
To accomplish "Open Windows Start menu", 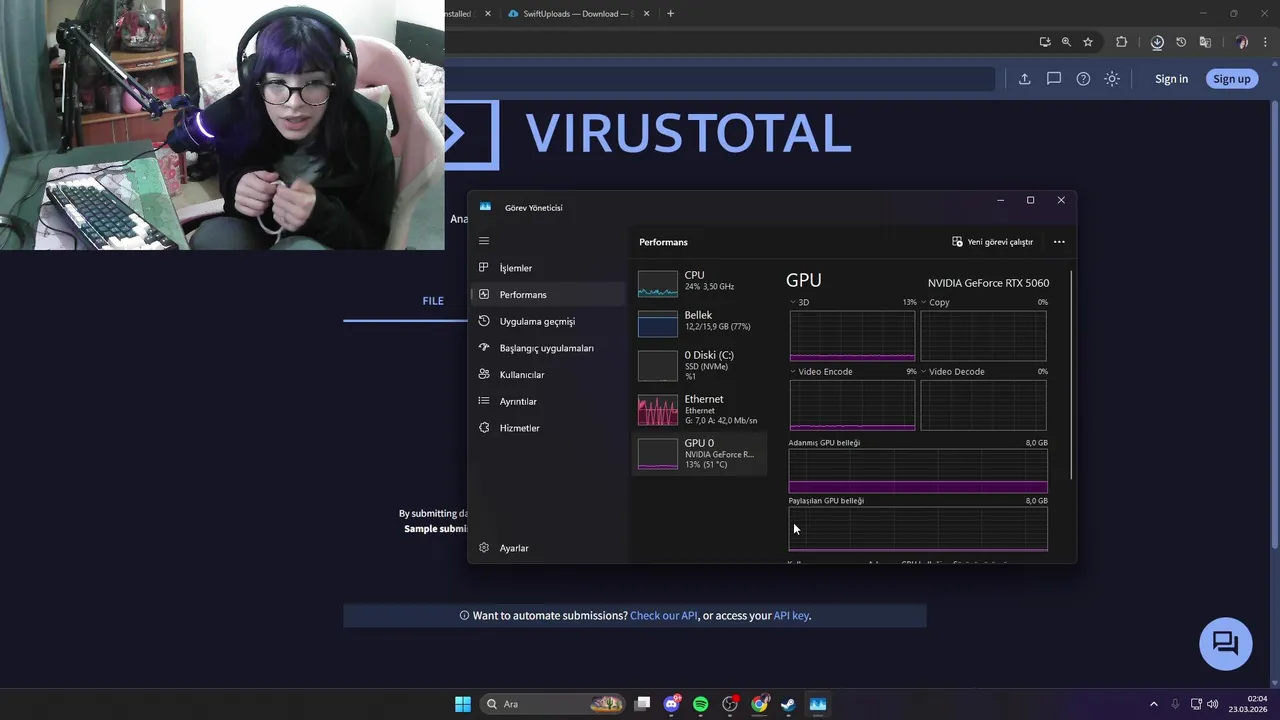I will 463,704.
